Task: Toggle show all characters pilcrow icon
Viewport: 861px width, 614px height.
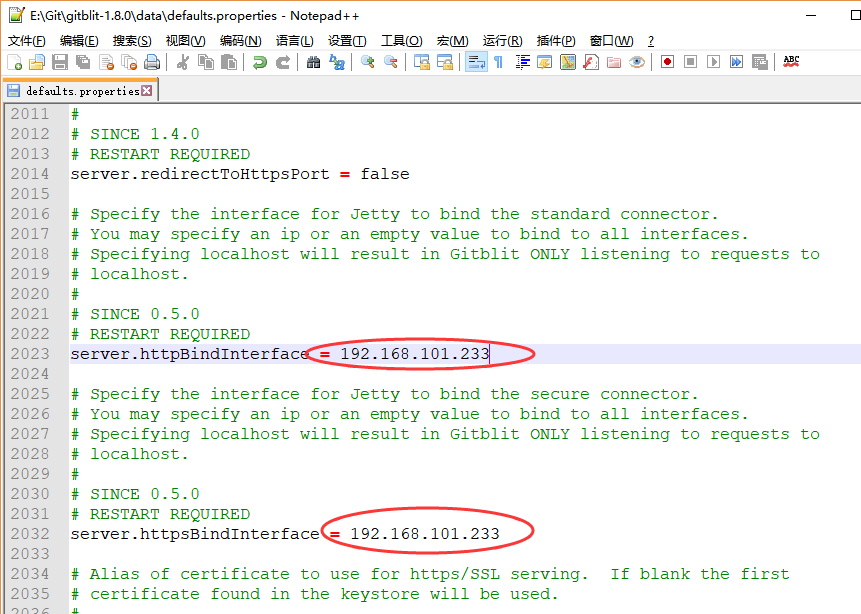Action: (x=499, y=63)
